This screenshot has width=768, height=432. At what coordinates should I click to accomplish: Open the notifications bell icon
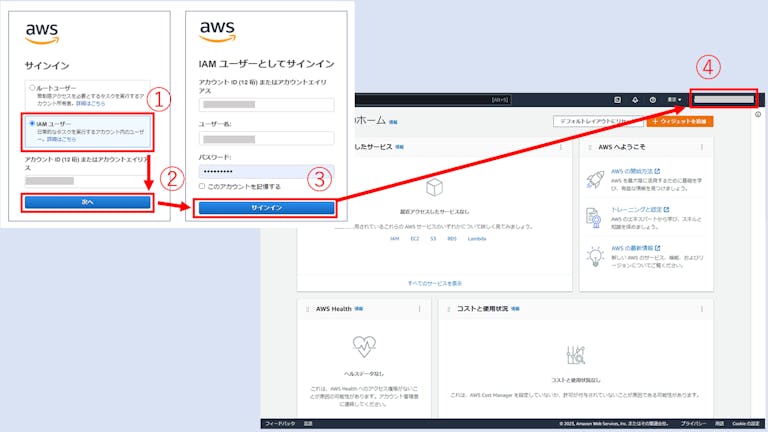click(x=635, y=100)
